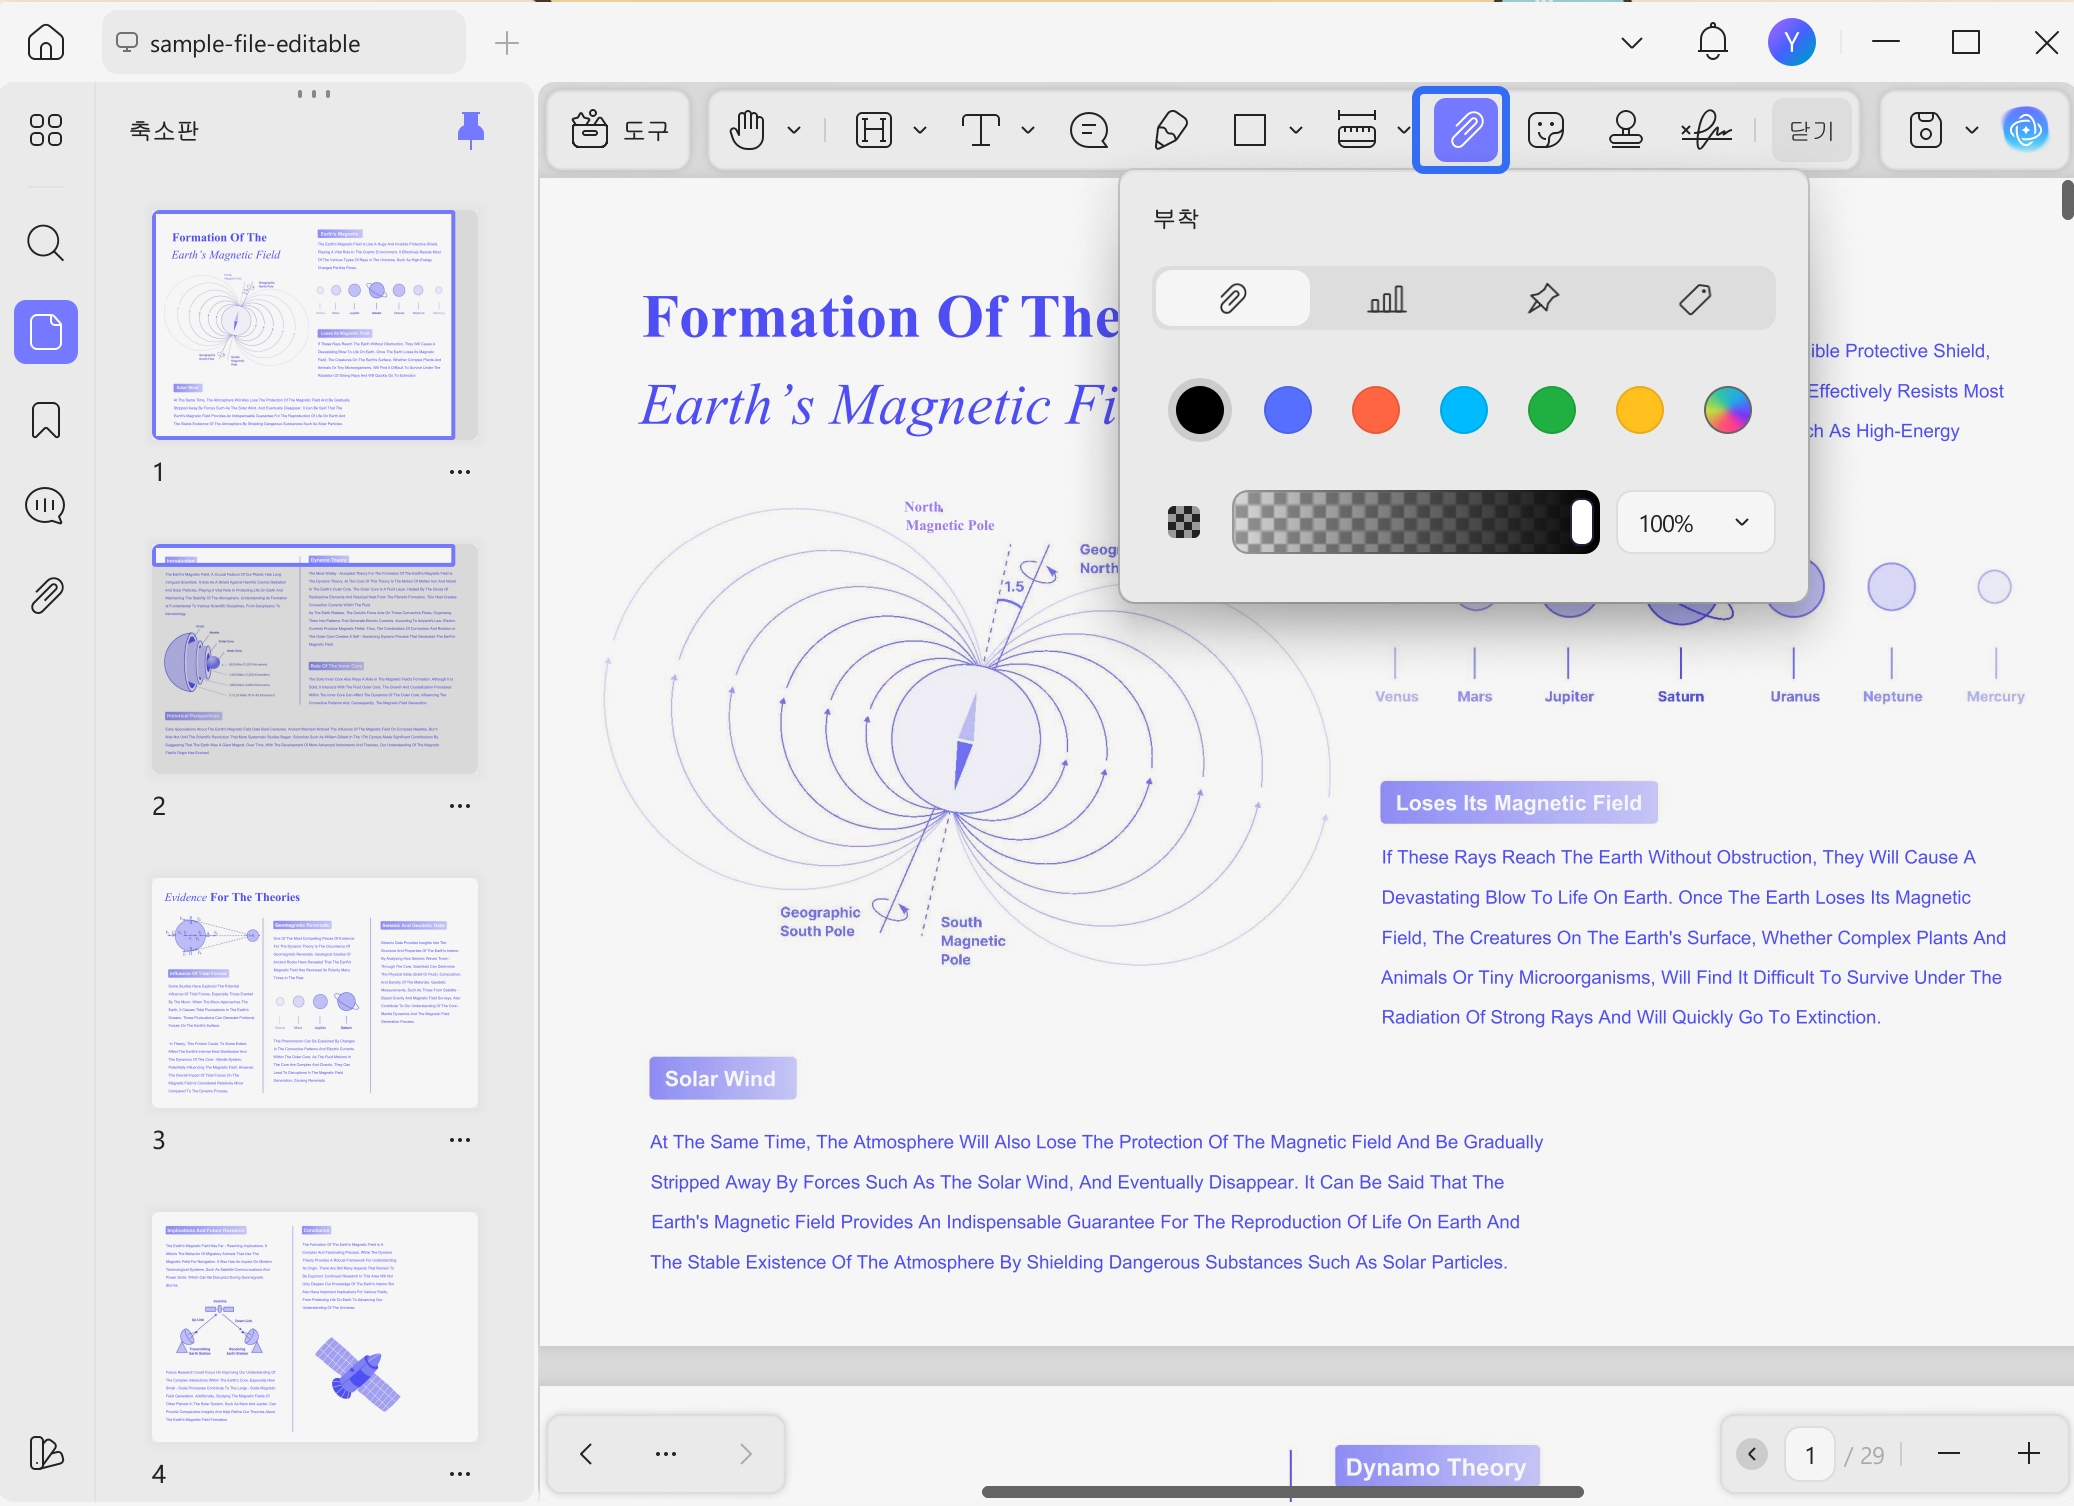Screen dimensions: 2074x1506
Task: Open the user account avatar Y
Action: 1791,42
